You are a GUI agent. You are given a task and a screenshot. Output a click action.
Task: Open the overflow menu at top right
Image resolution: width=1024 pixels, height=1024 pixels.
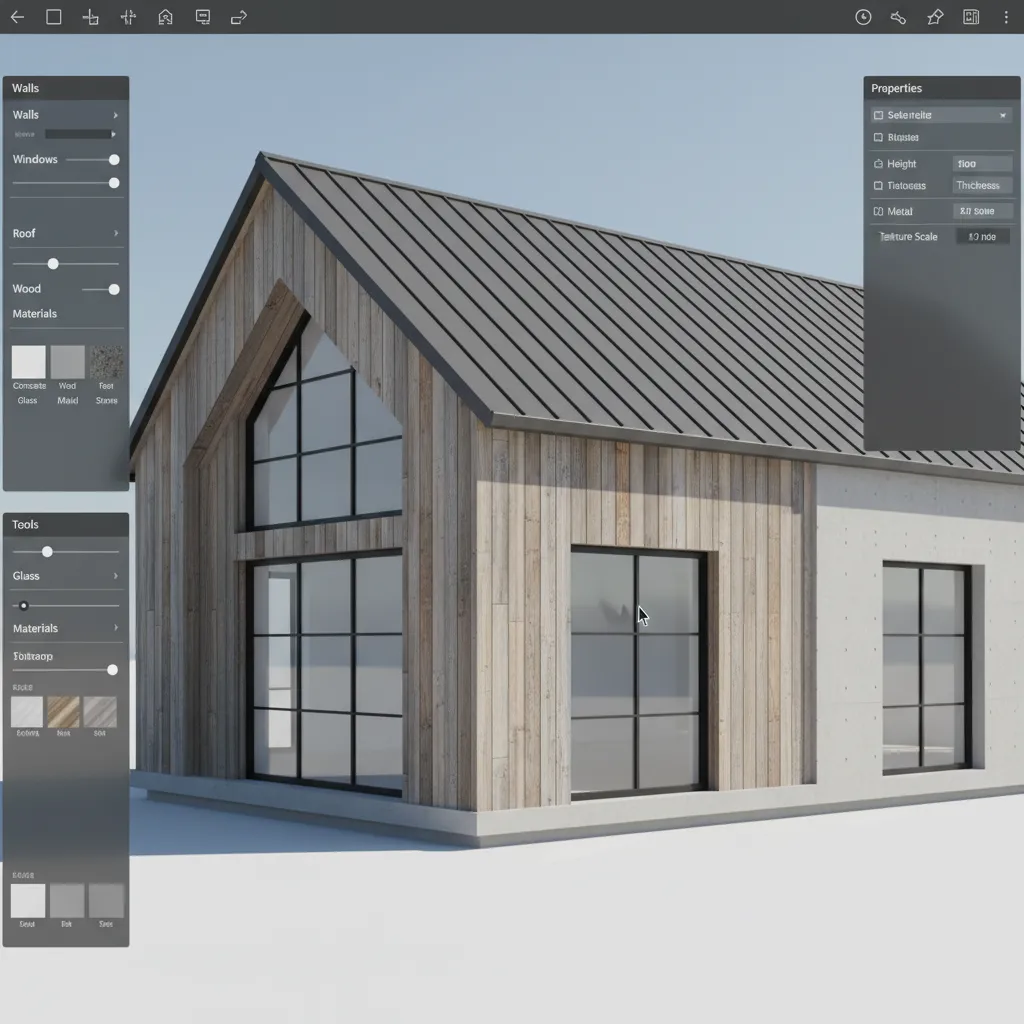click(x=1006, y=16)
